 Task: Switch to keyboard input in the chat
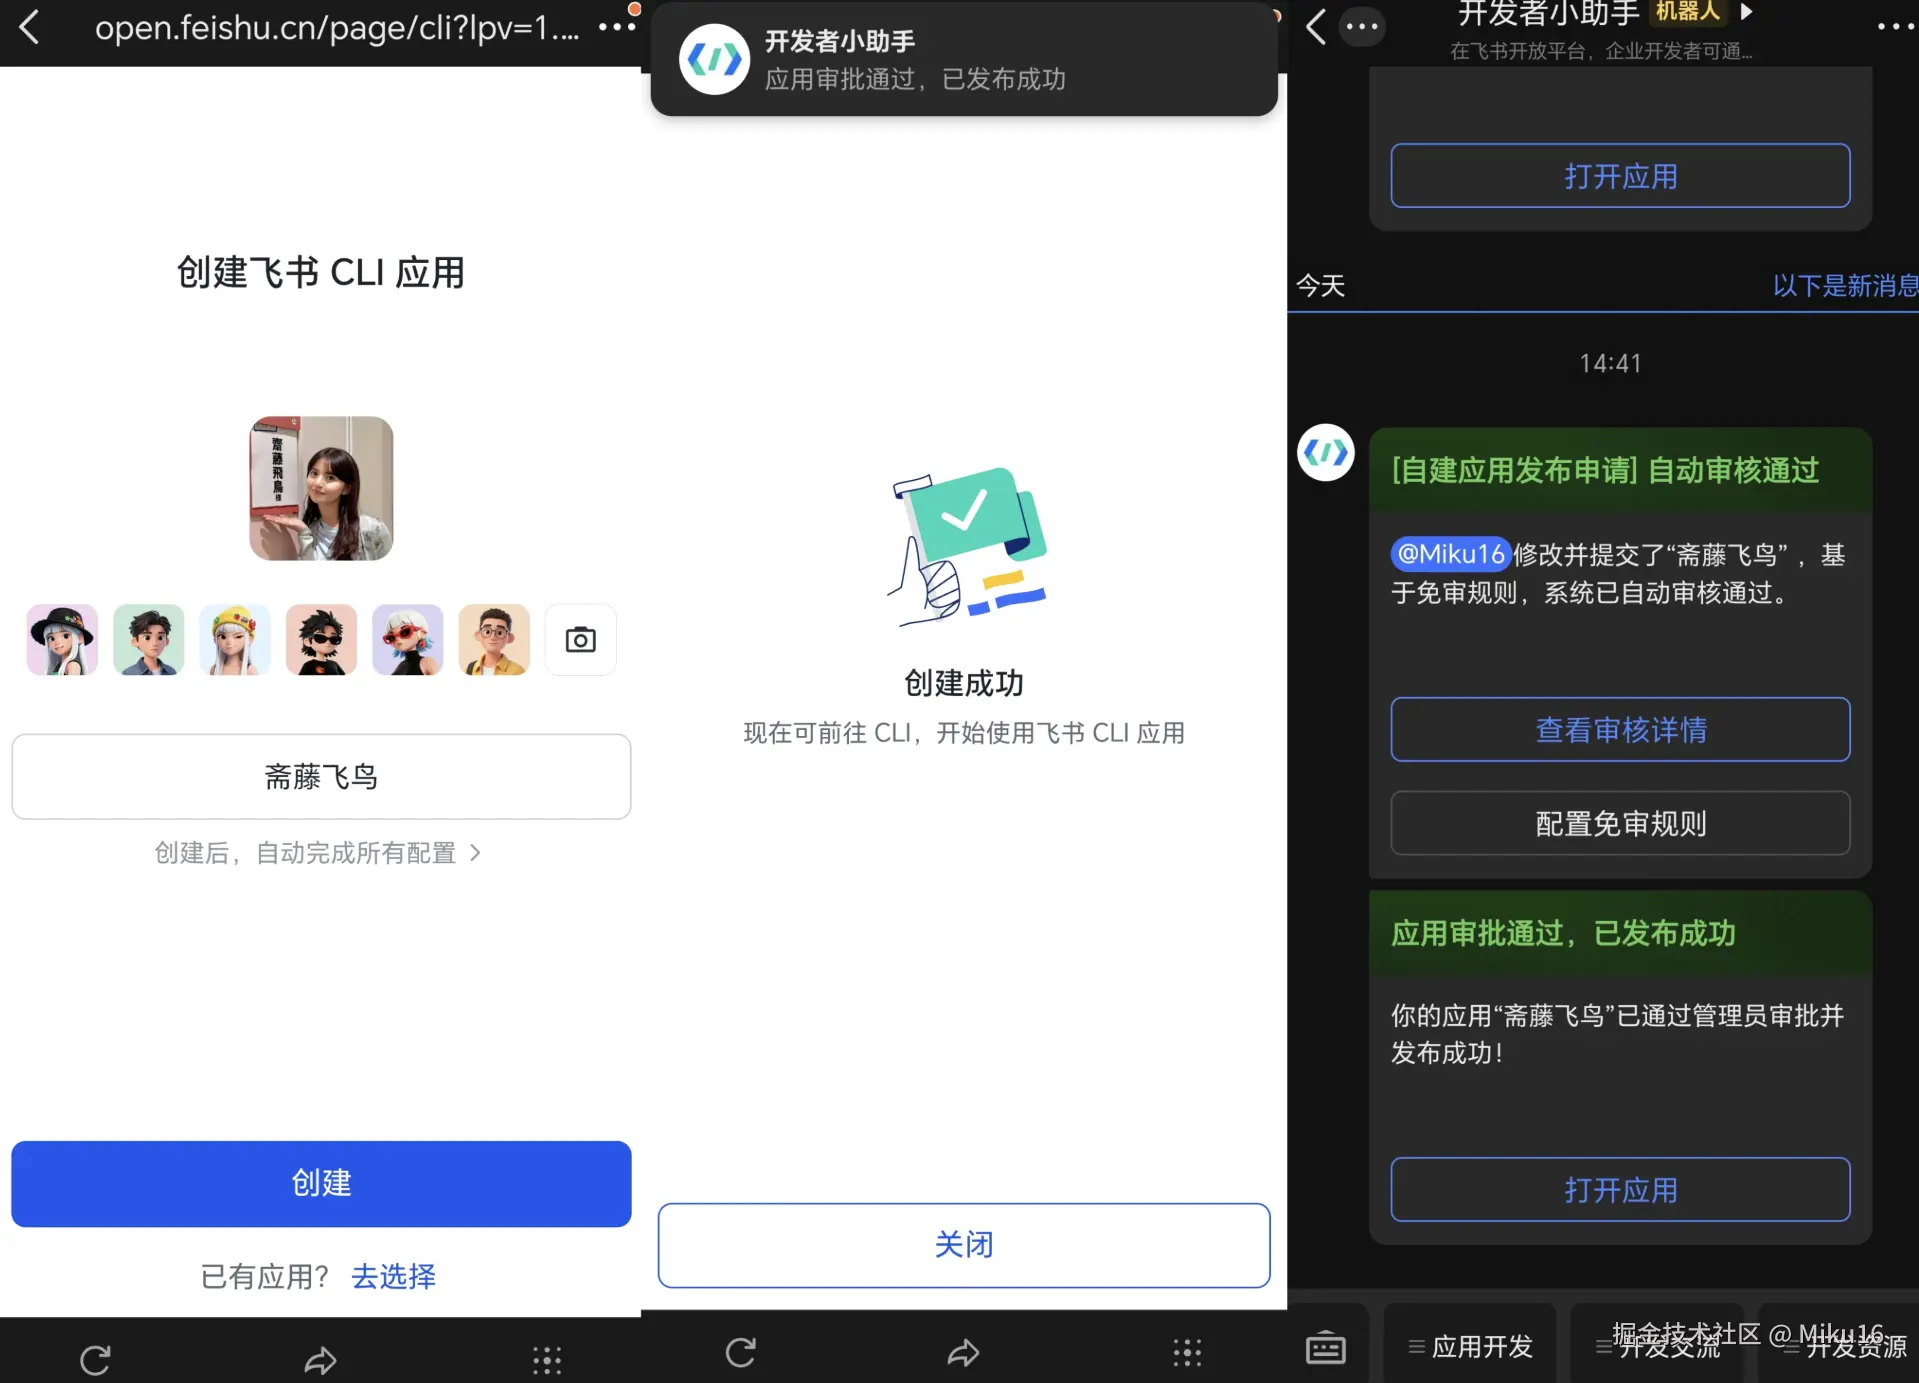pyautogui.click(x=1326, y=1347)
